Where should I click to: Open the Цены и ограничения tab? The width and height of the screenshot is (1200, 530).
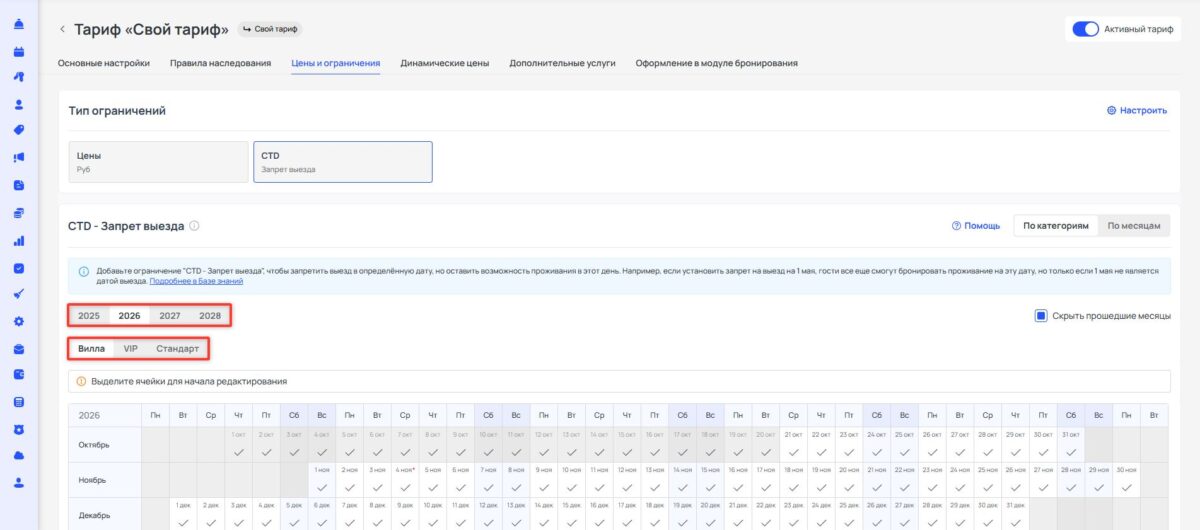(336, 63)
